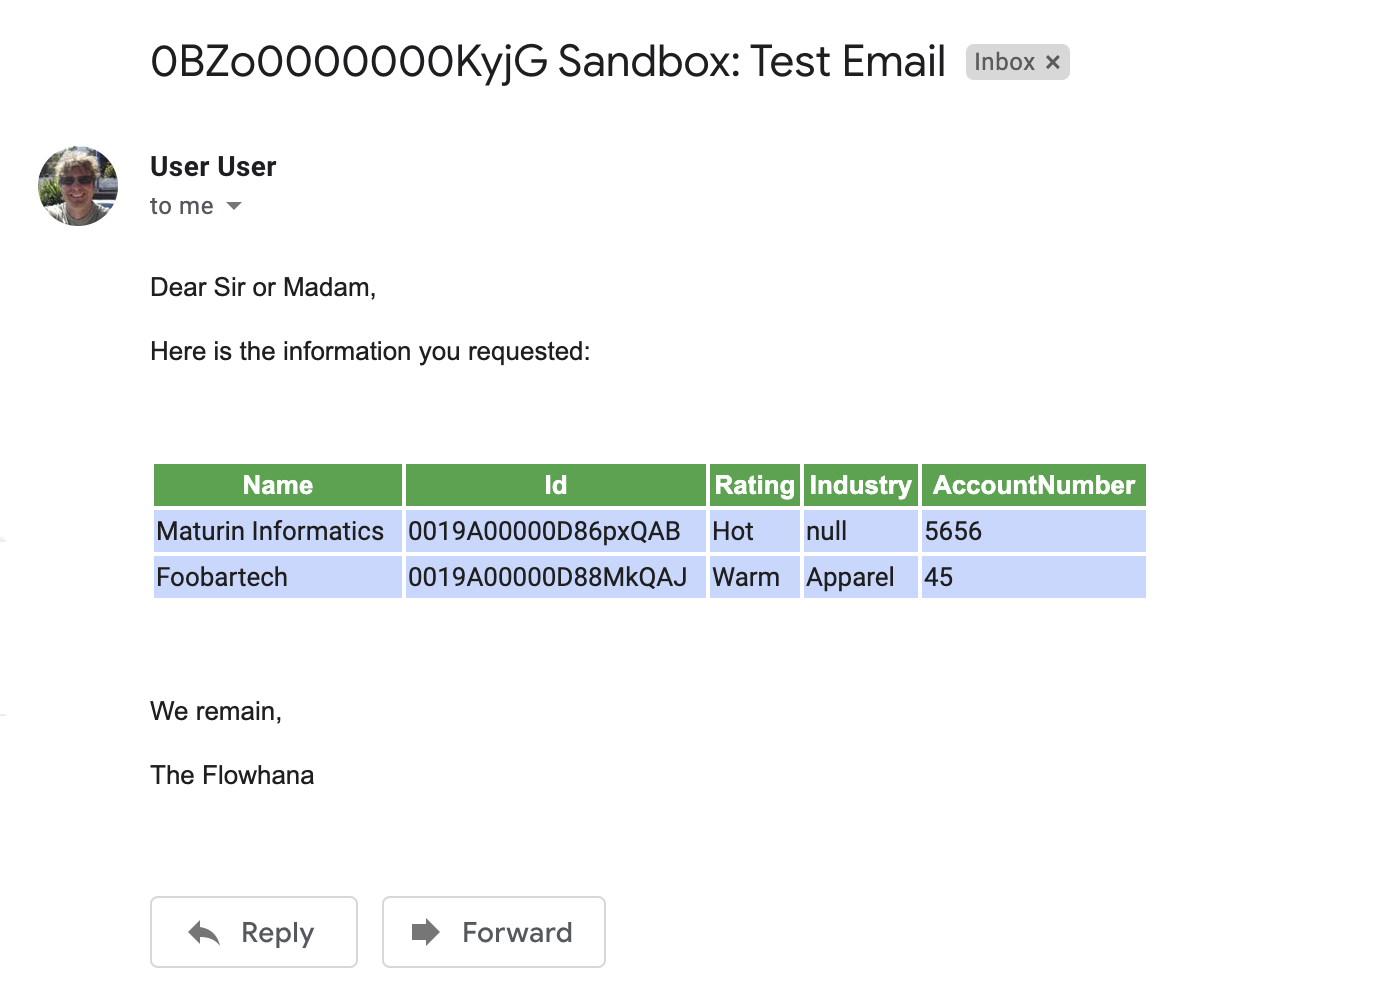Select the AccountNumber column header

(1034, 485)
